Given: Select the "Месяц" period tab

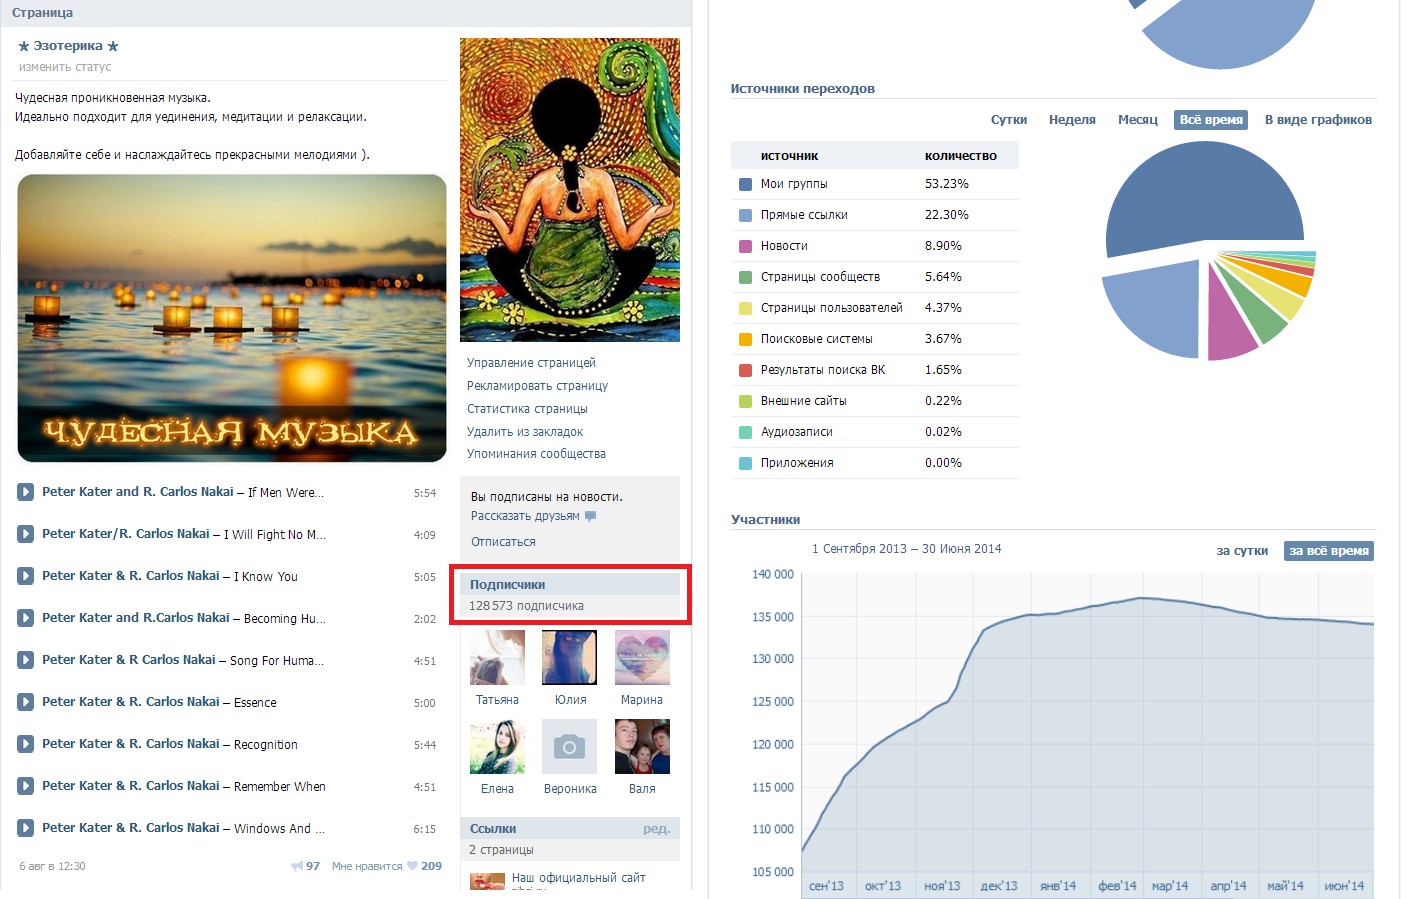Looking at the screenshot, I should [1137, 120].
